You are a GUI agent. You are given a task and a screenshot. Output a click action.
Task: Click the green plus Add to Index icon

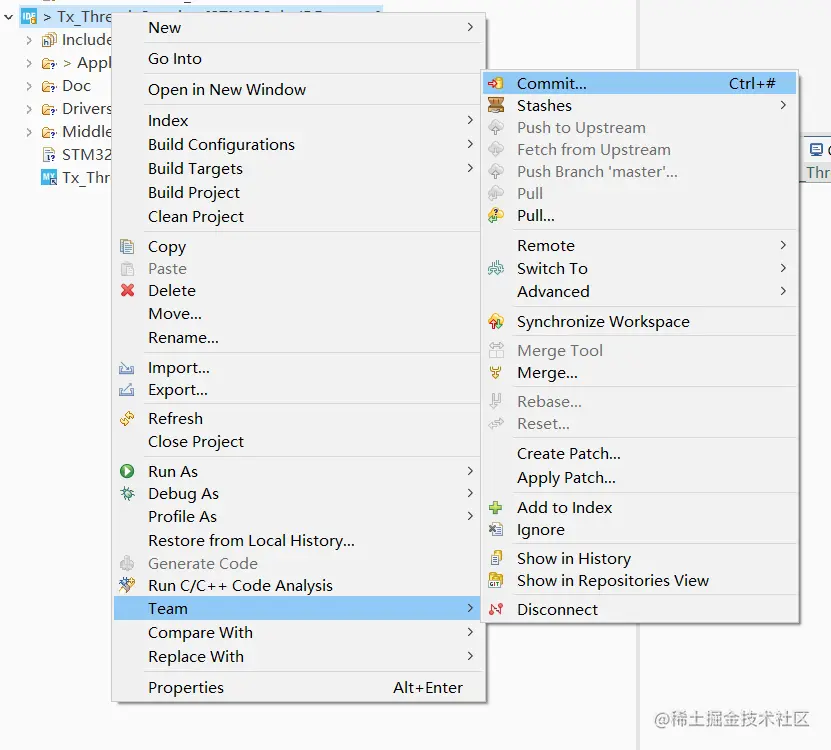[x=496, y=507]
